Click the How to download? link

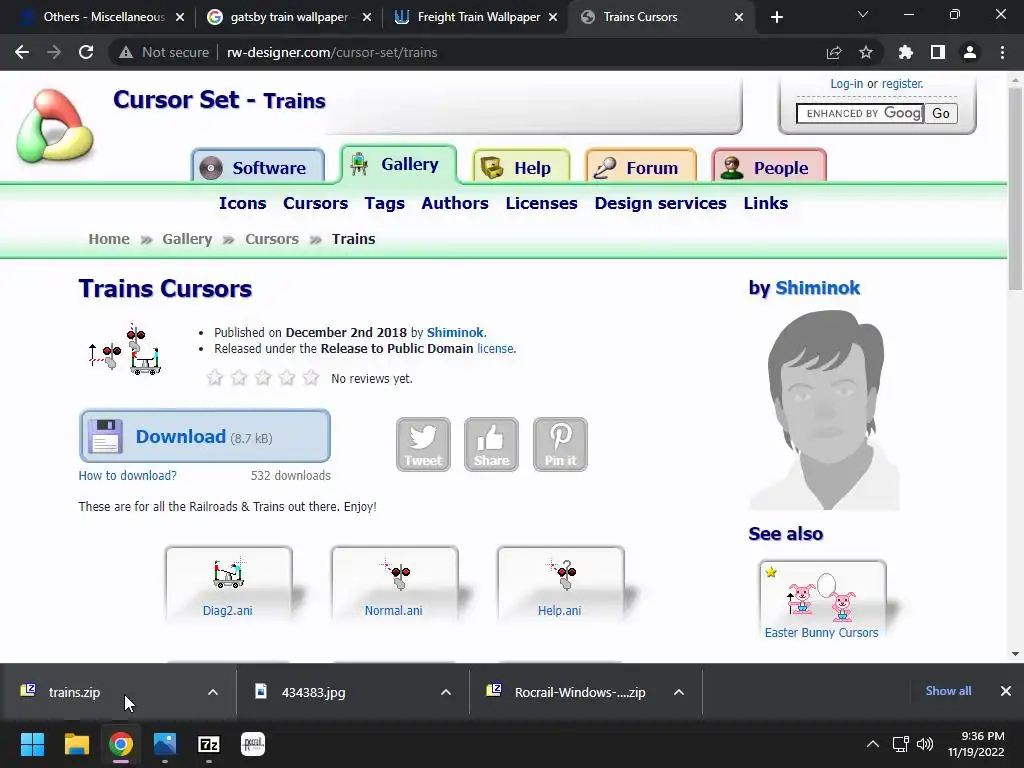tap(127, 475)
